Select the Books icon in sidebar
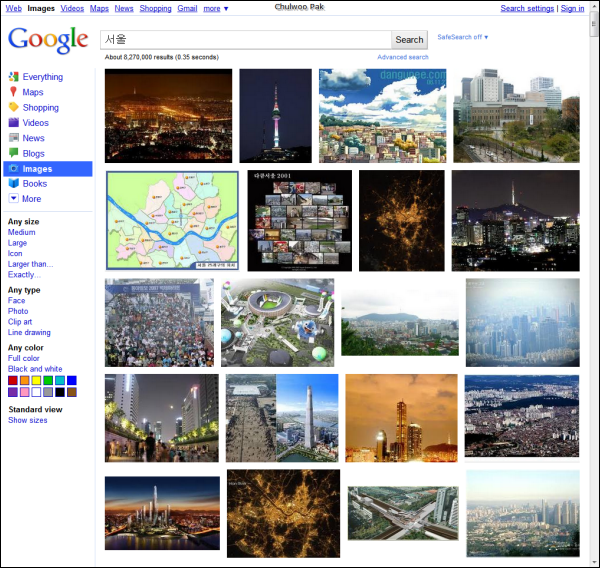The width and height of the screenshot is (600, 568). 13,184
